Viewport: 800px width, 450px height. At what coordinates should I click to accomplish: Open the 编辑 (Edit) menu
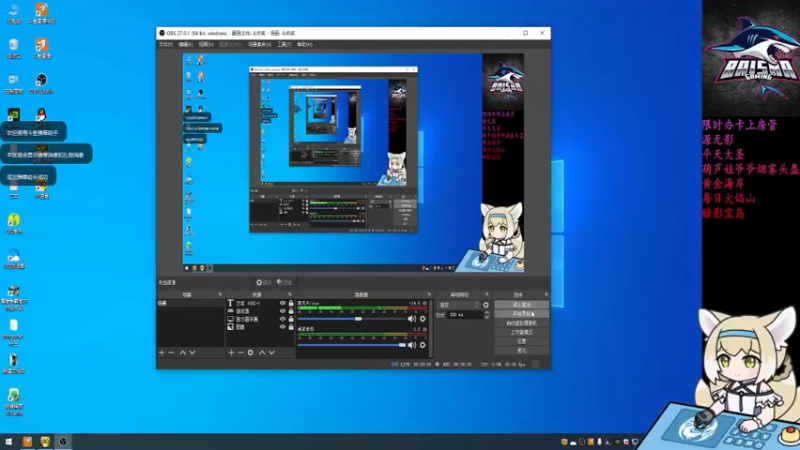(185, 44)
